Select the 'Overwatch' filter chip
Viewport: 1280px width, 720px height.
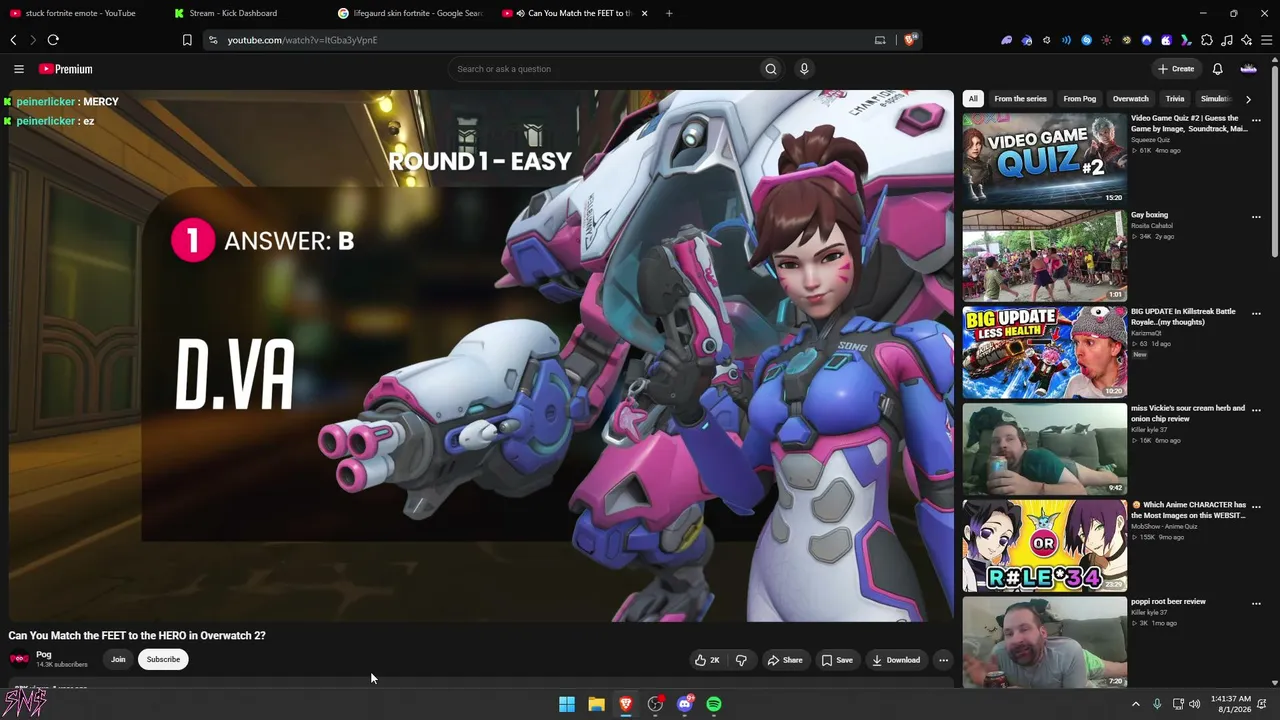point(1131,99)
